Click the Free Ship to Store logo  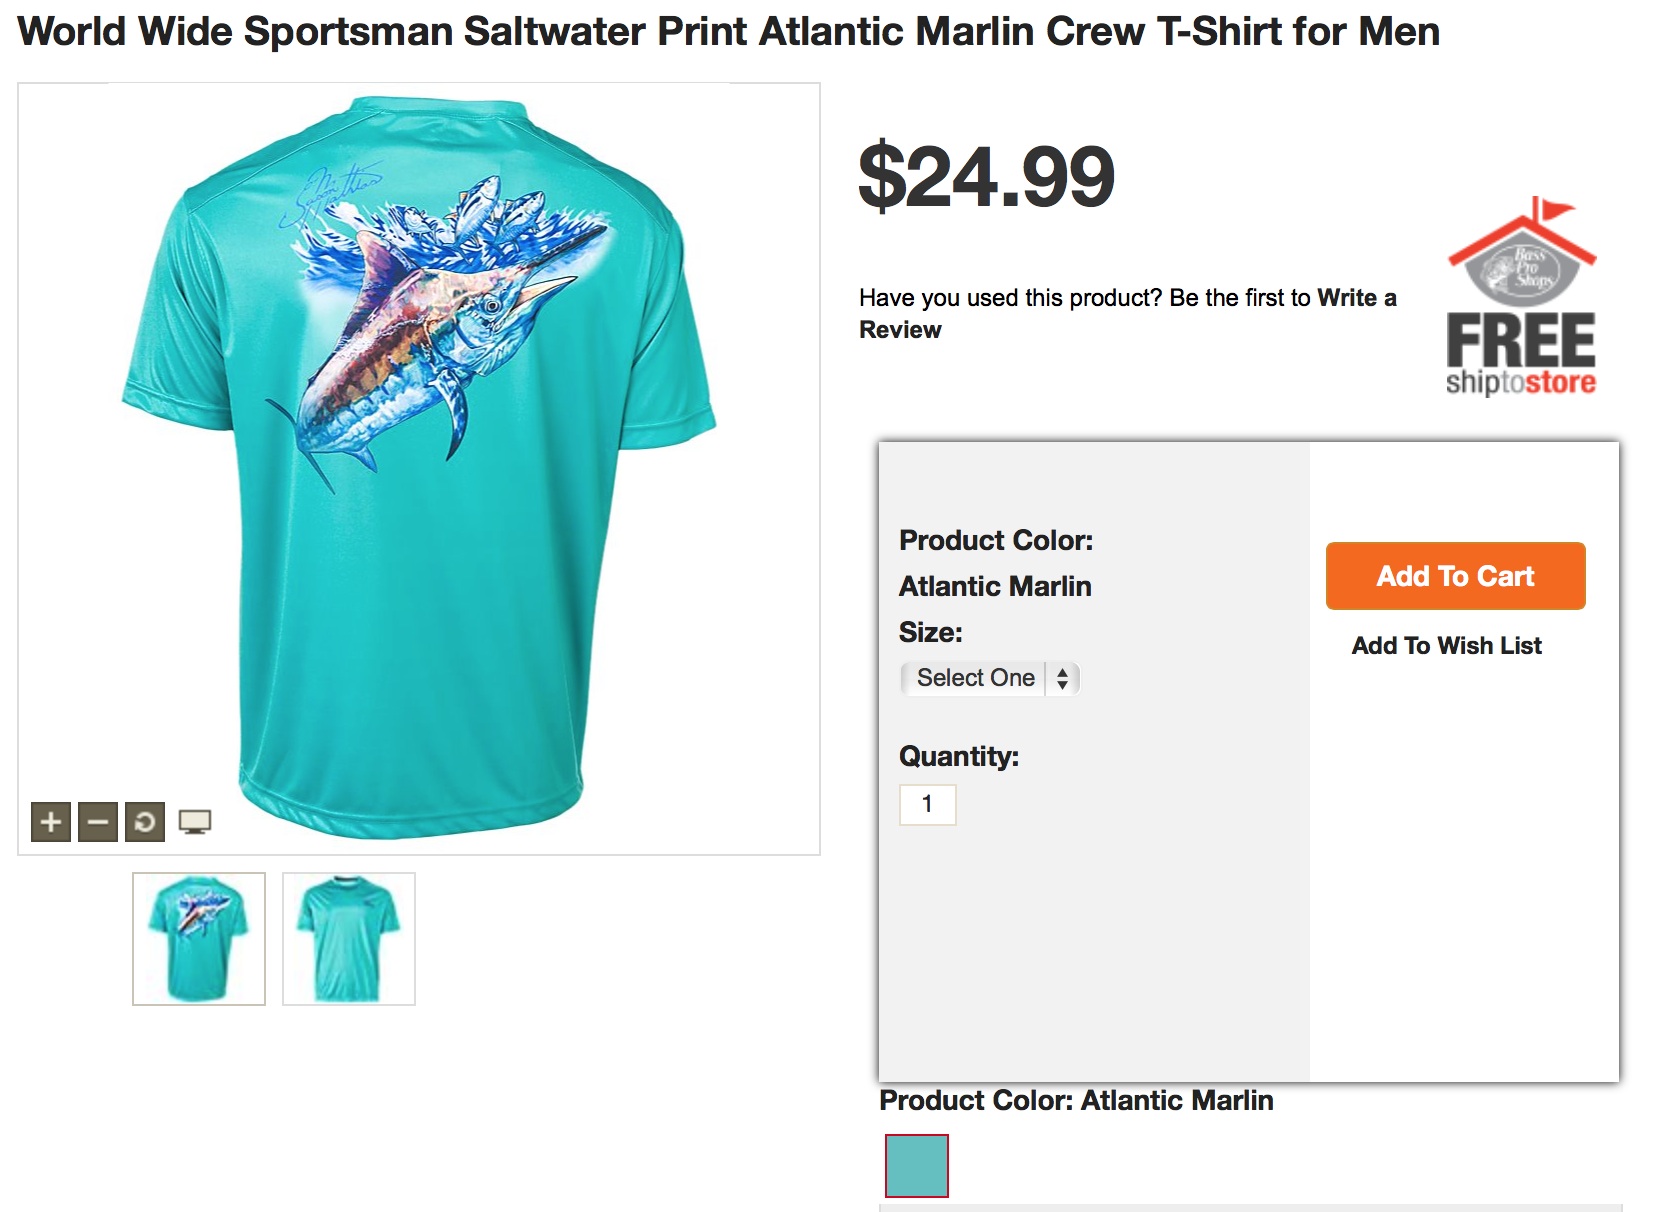click(x=1520, y=300)
